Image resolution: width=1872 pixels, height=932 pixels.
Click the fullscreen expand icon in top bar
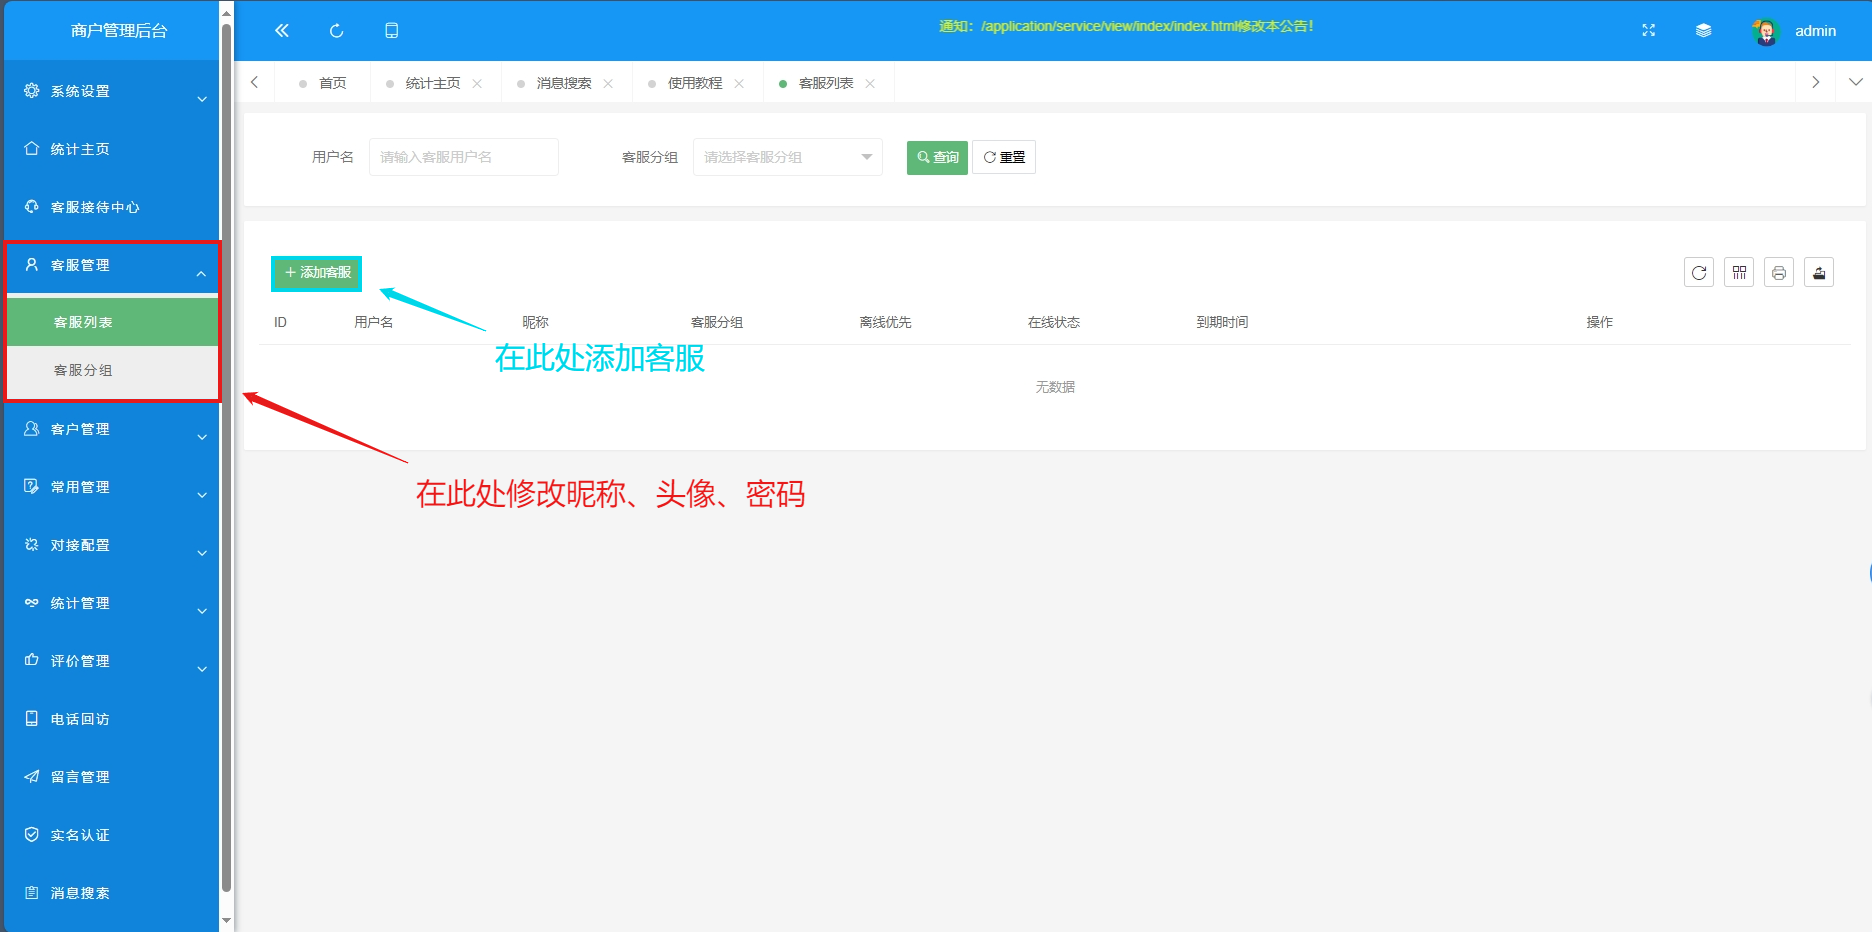[1647, 30]
